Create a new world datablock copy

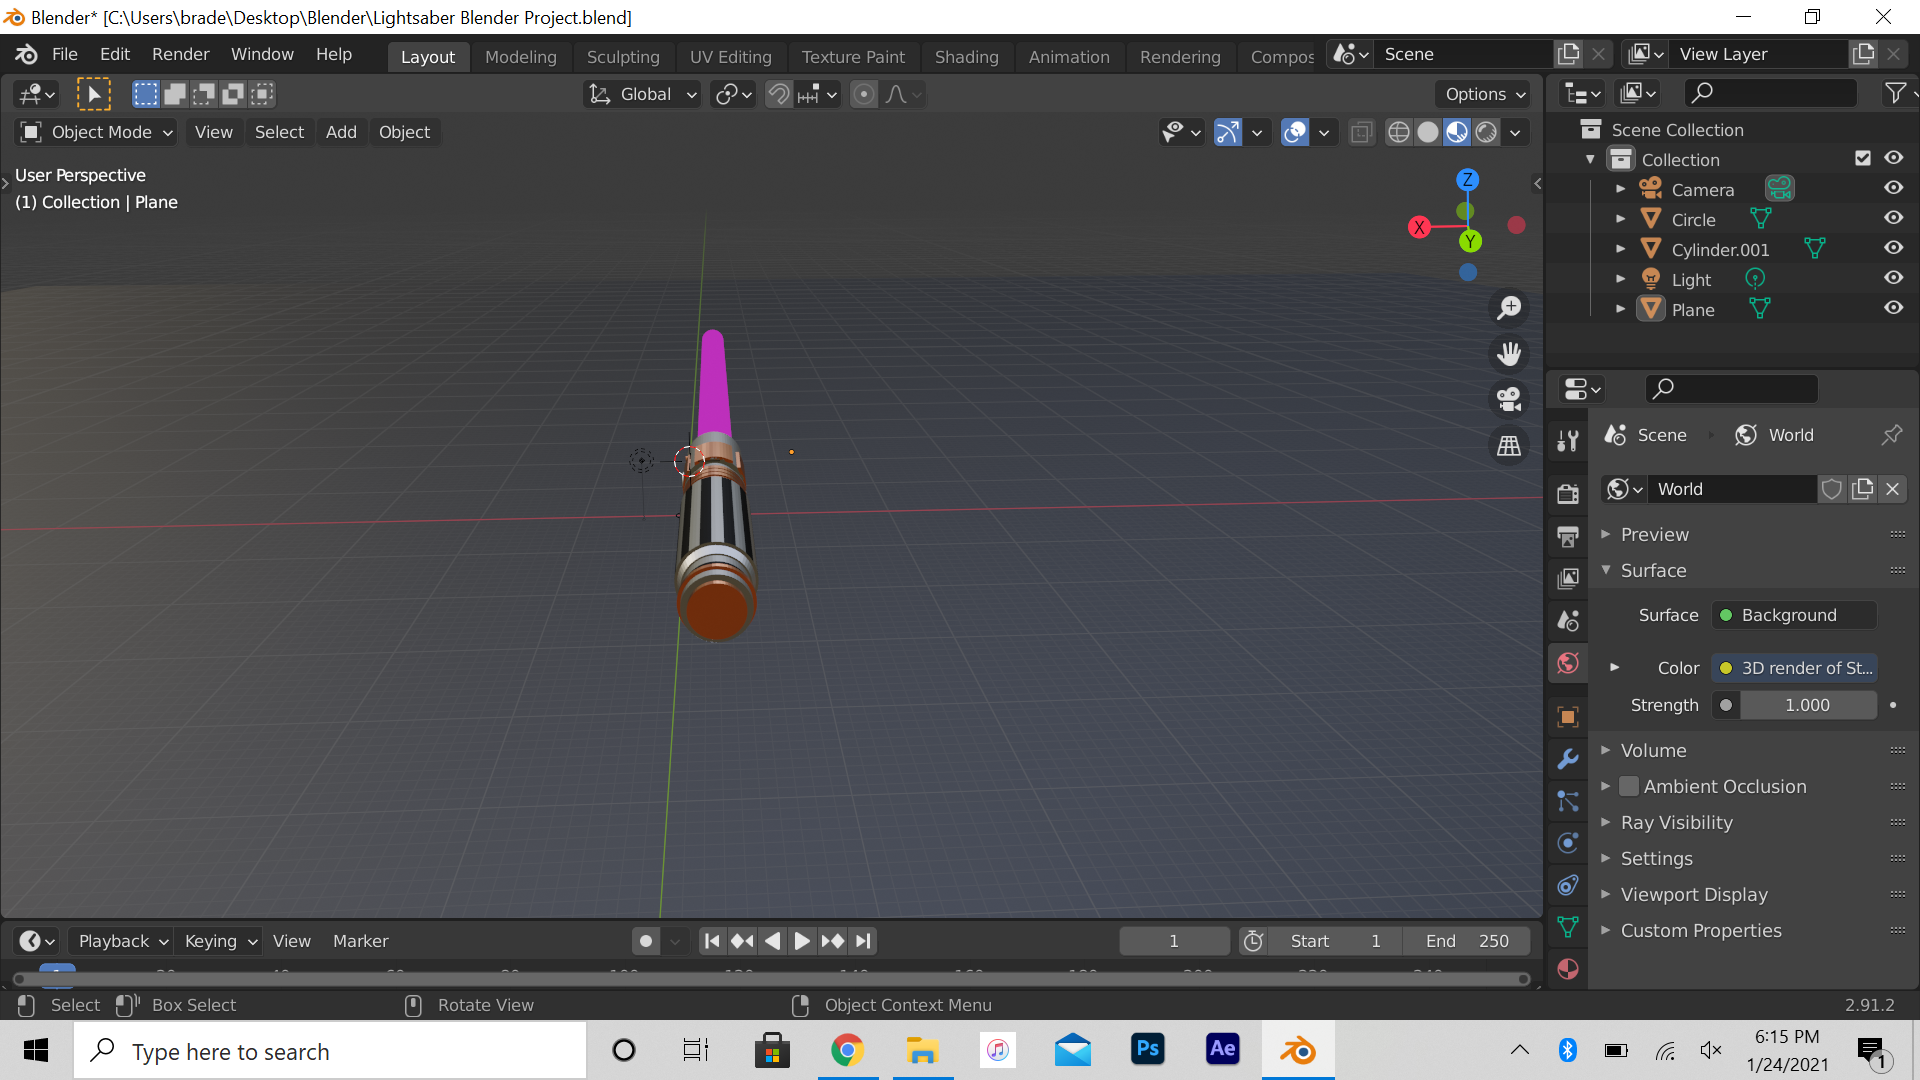1862,489
